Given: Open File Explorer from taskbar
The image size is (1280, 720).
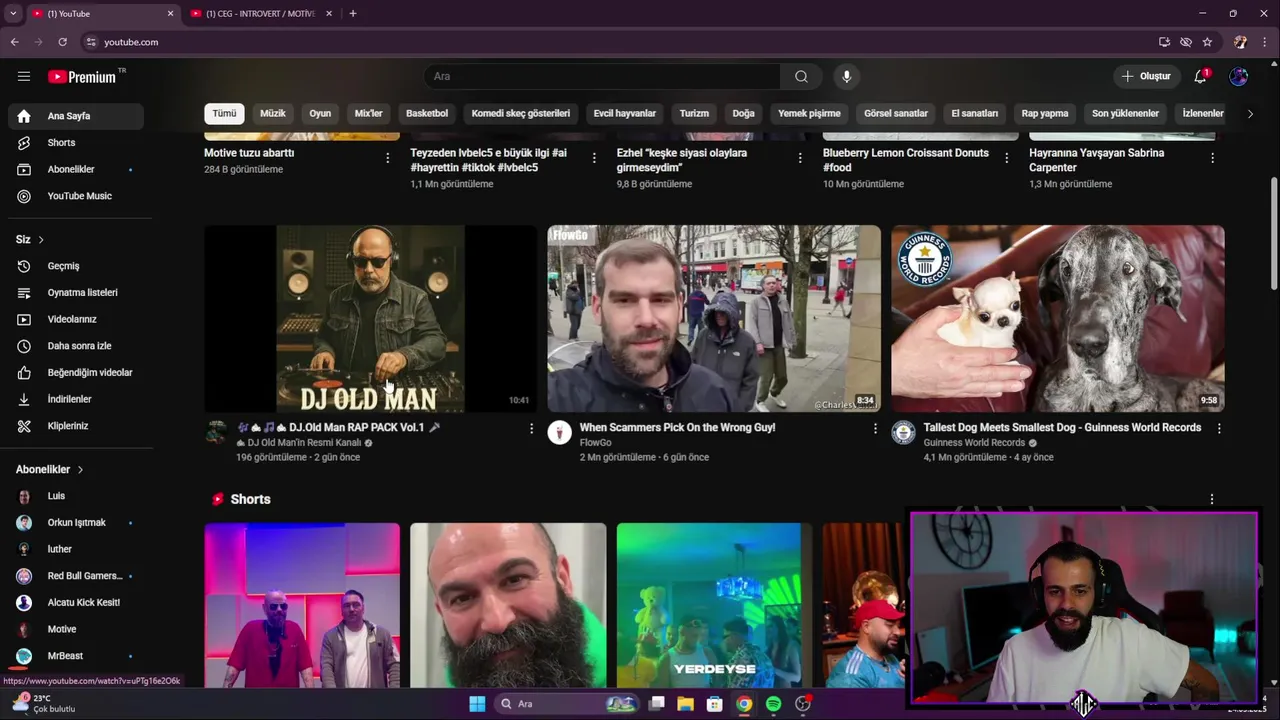Looking at the screenshot, I should [x=685, y=704].
